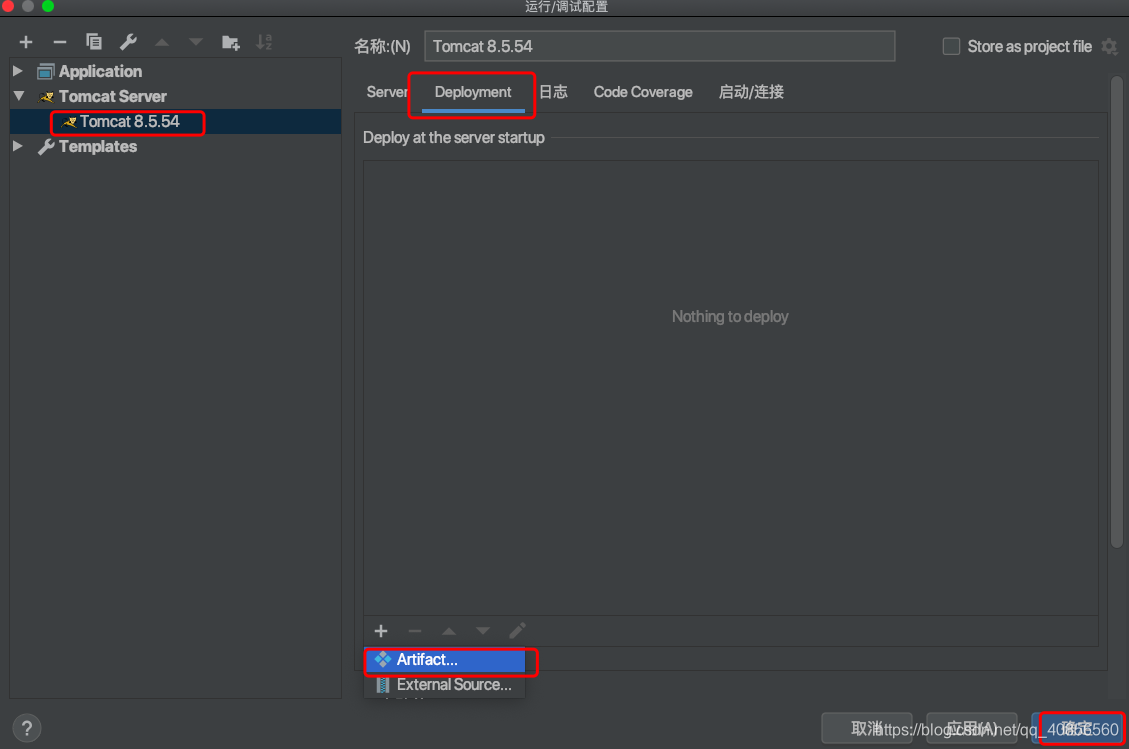Move configuration up in left toolbar
Viewport: 1129px width, 749px height.
[x=162, y=42]
